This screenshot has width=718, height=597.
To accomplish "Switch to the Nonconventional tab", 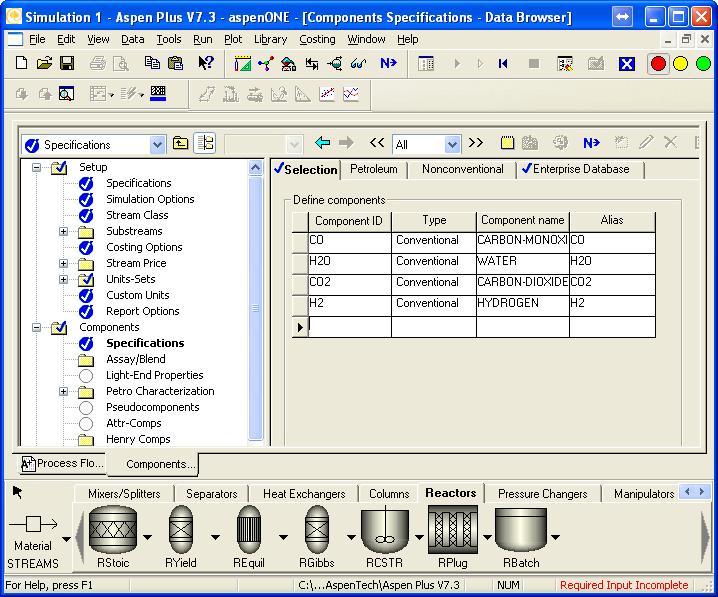I will pos(462,169).
